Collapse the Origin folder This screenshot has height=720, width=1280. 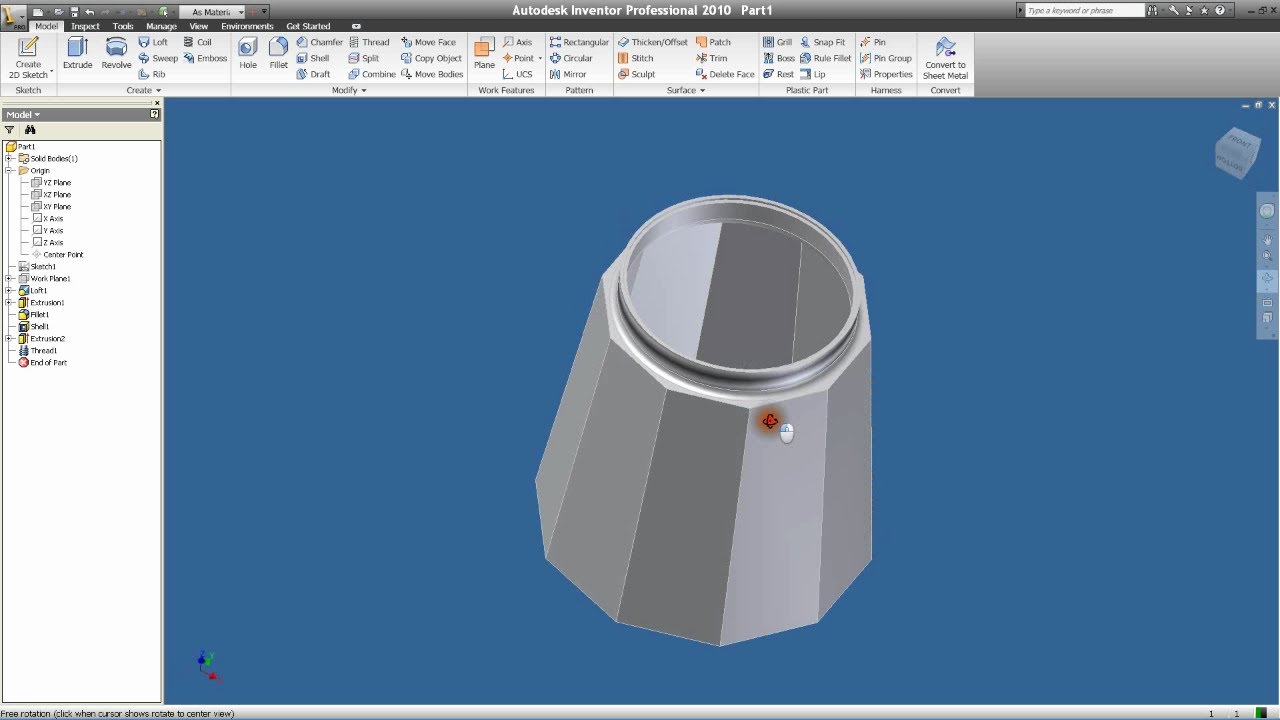point(9,171)
